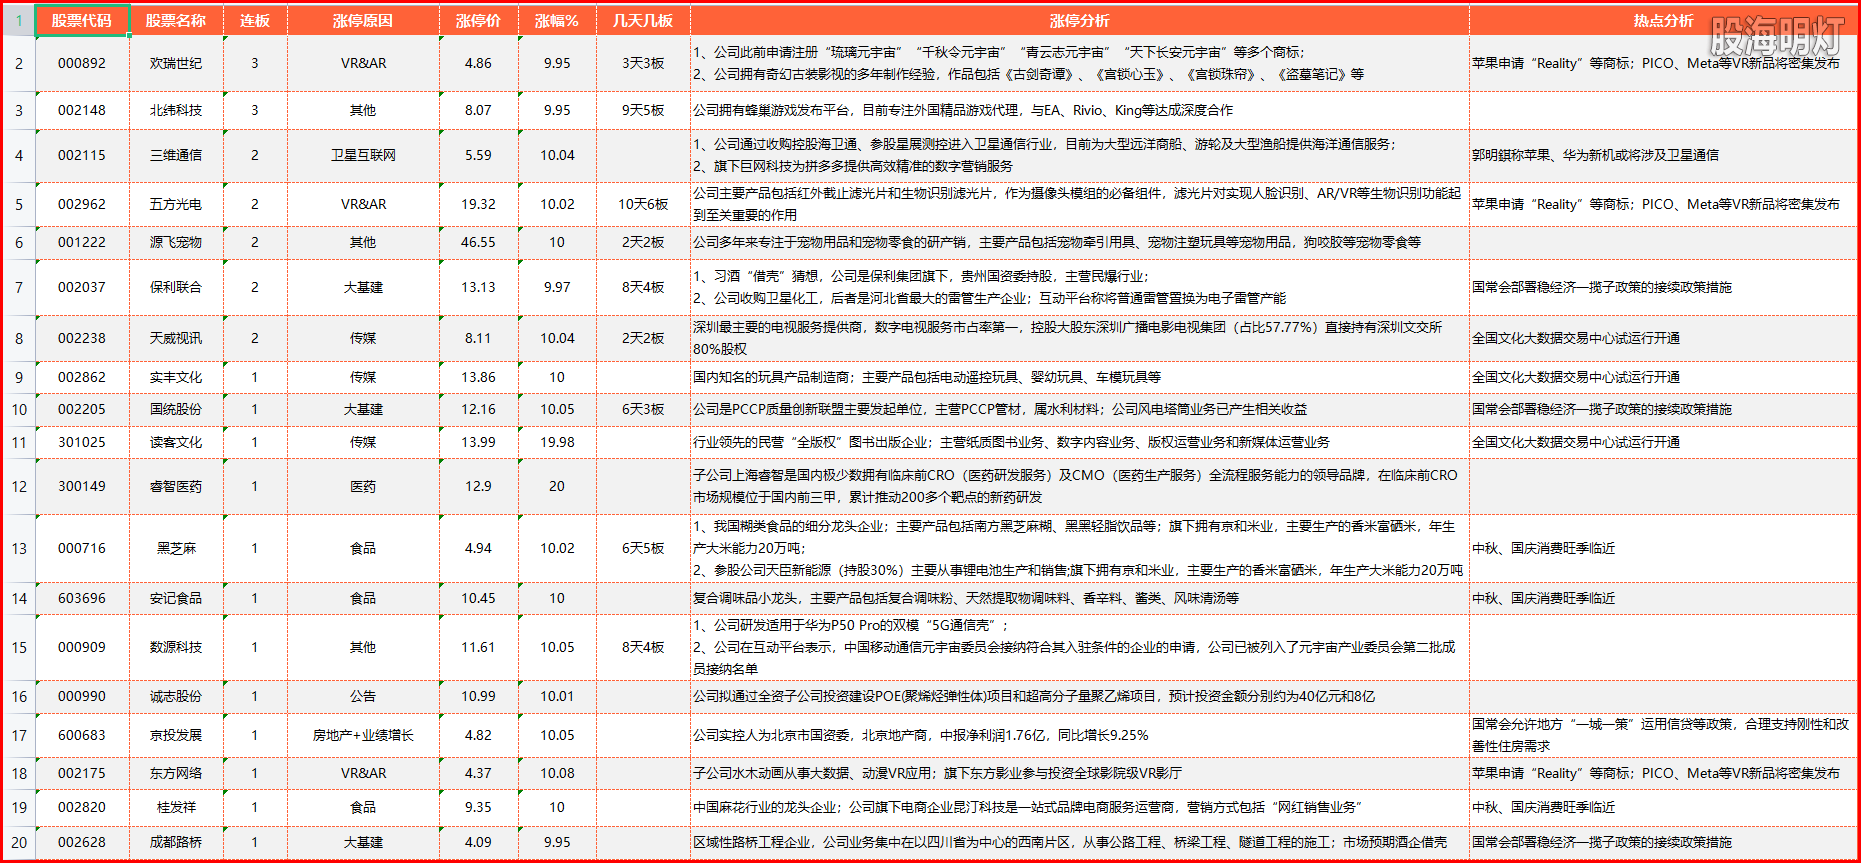Select stock code 603696
This screenshot has height=863, width=1861.
[x=82, y=598]
